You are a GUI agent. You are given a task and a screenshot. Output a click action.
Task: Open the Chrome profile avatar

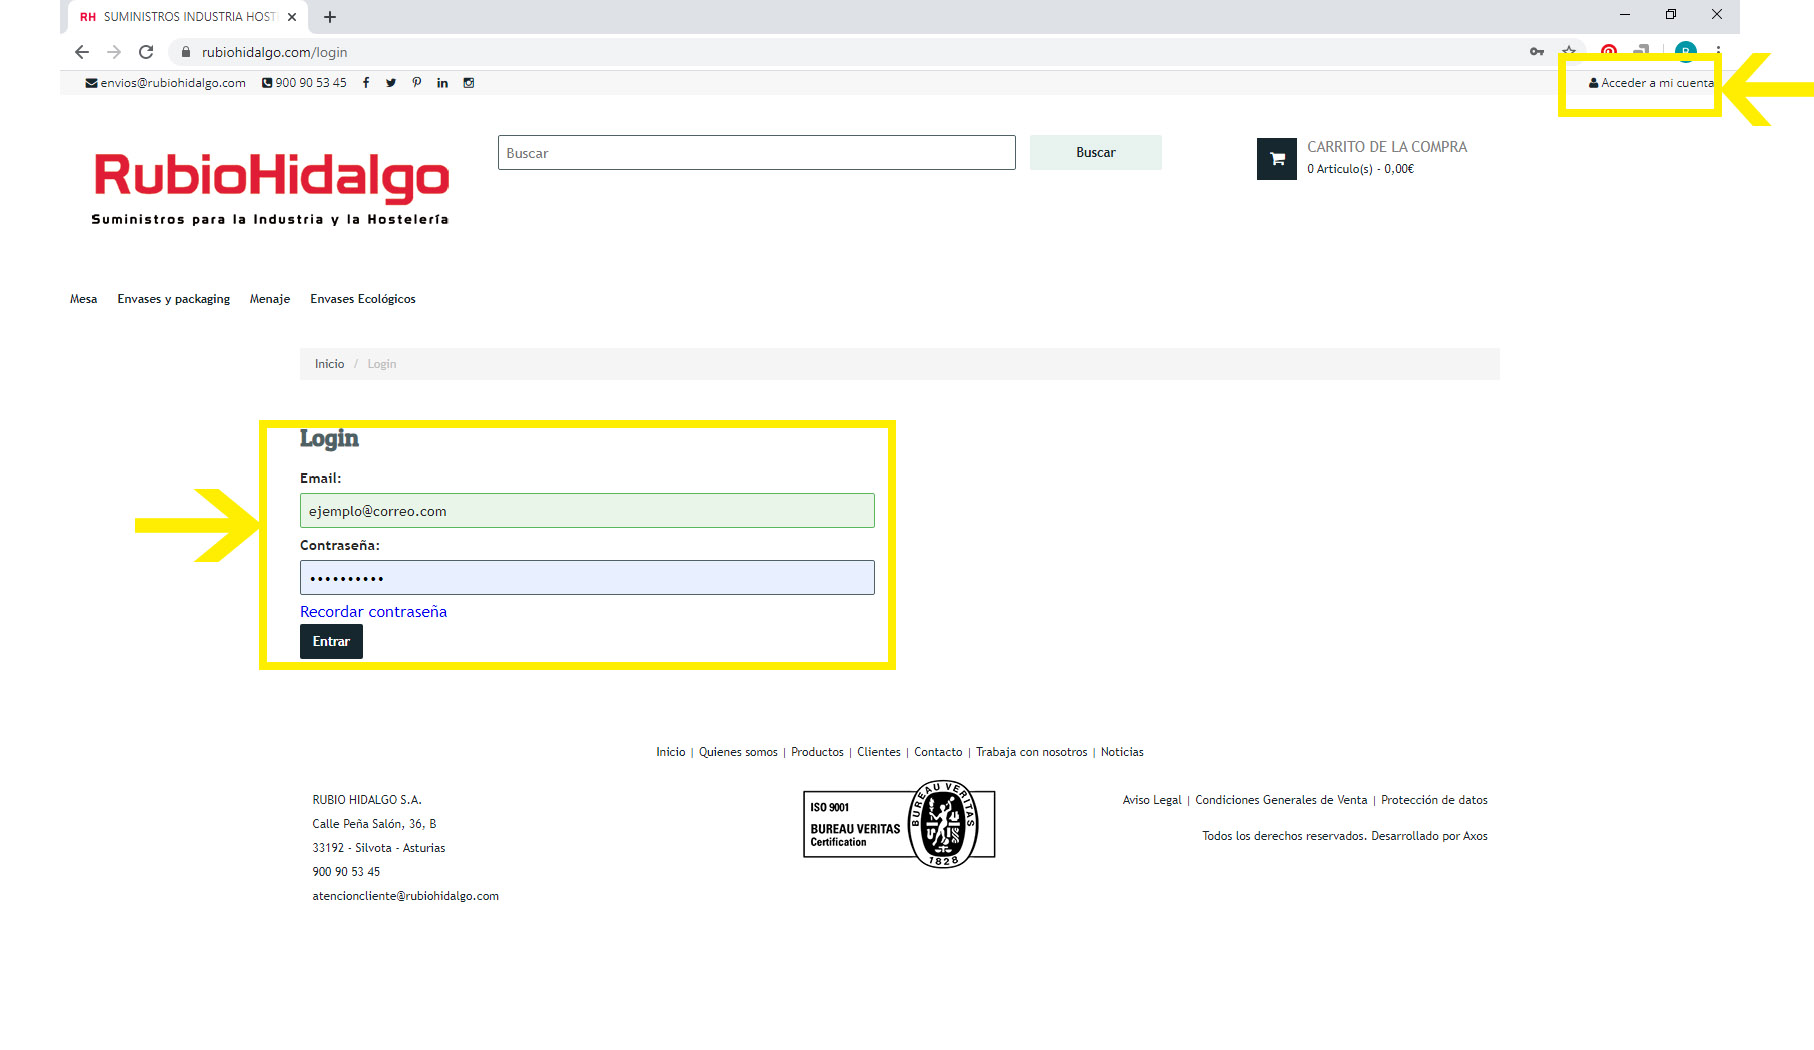coord(1686,51)
